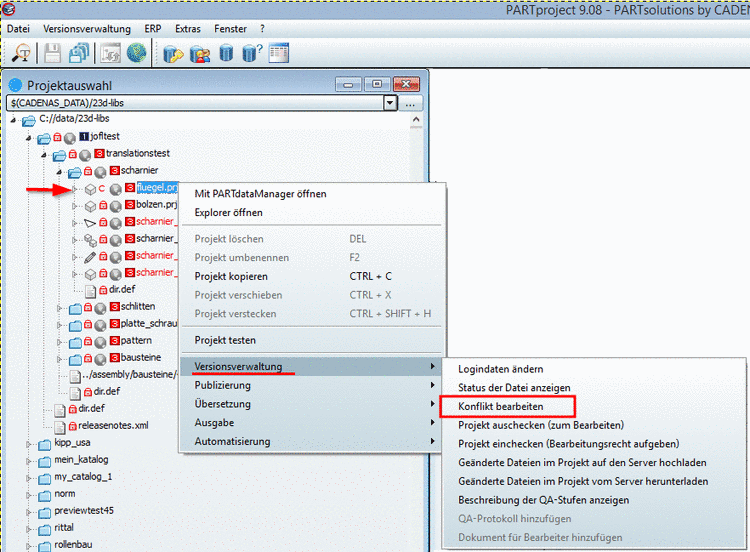750x552 pixels.
Task: Click the save all multiple floppies icon
Action: click(78, 53)
